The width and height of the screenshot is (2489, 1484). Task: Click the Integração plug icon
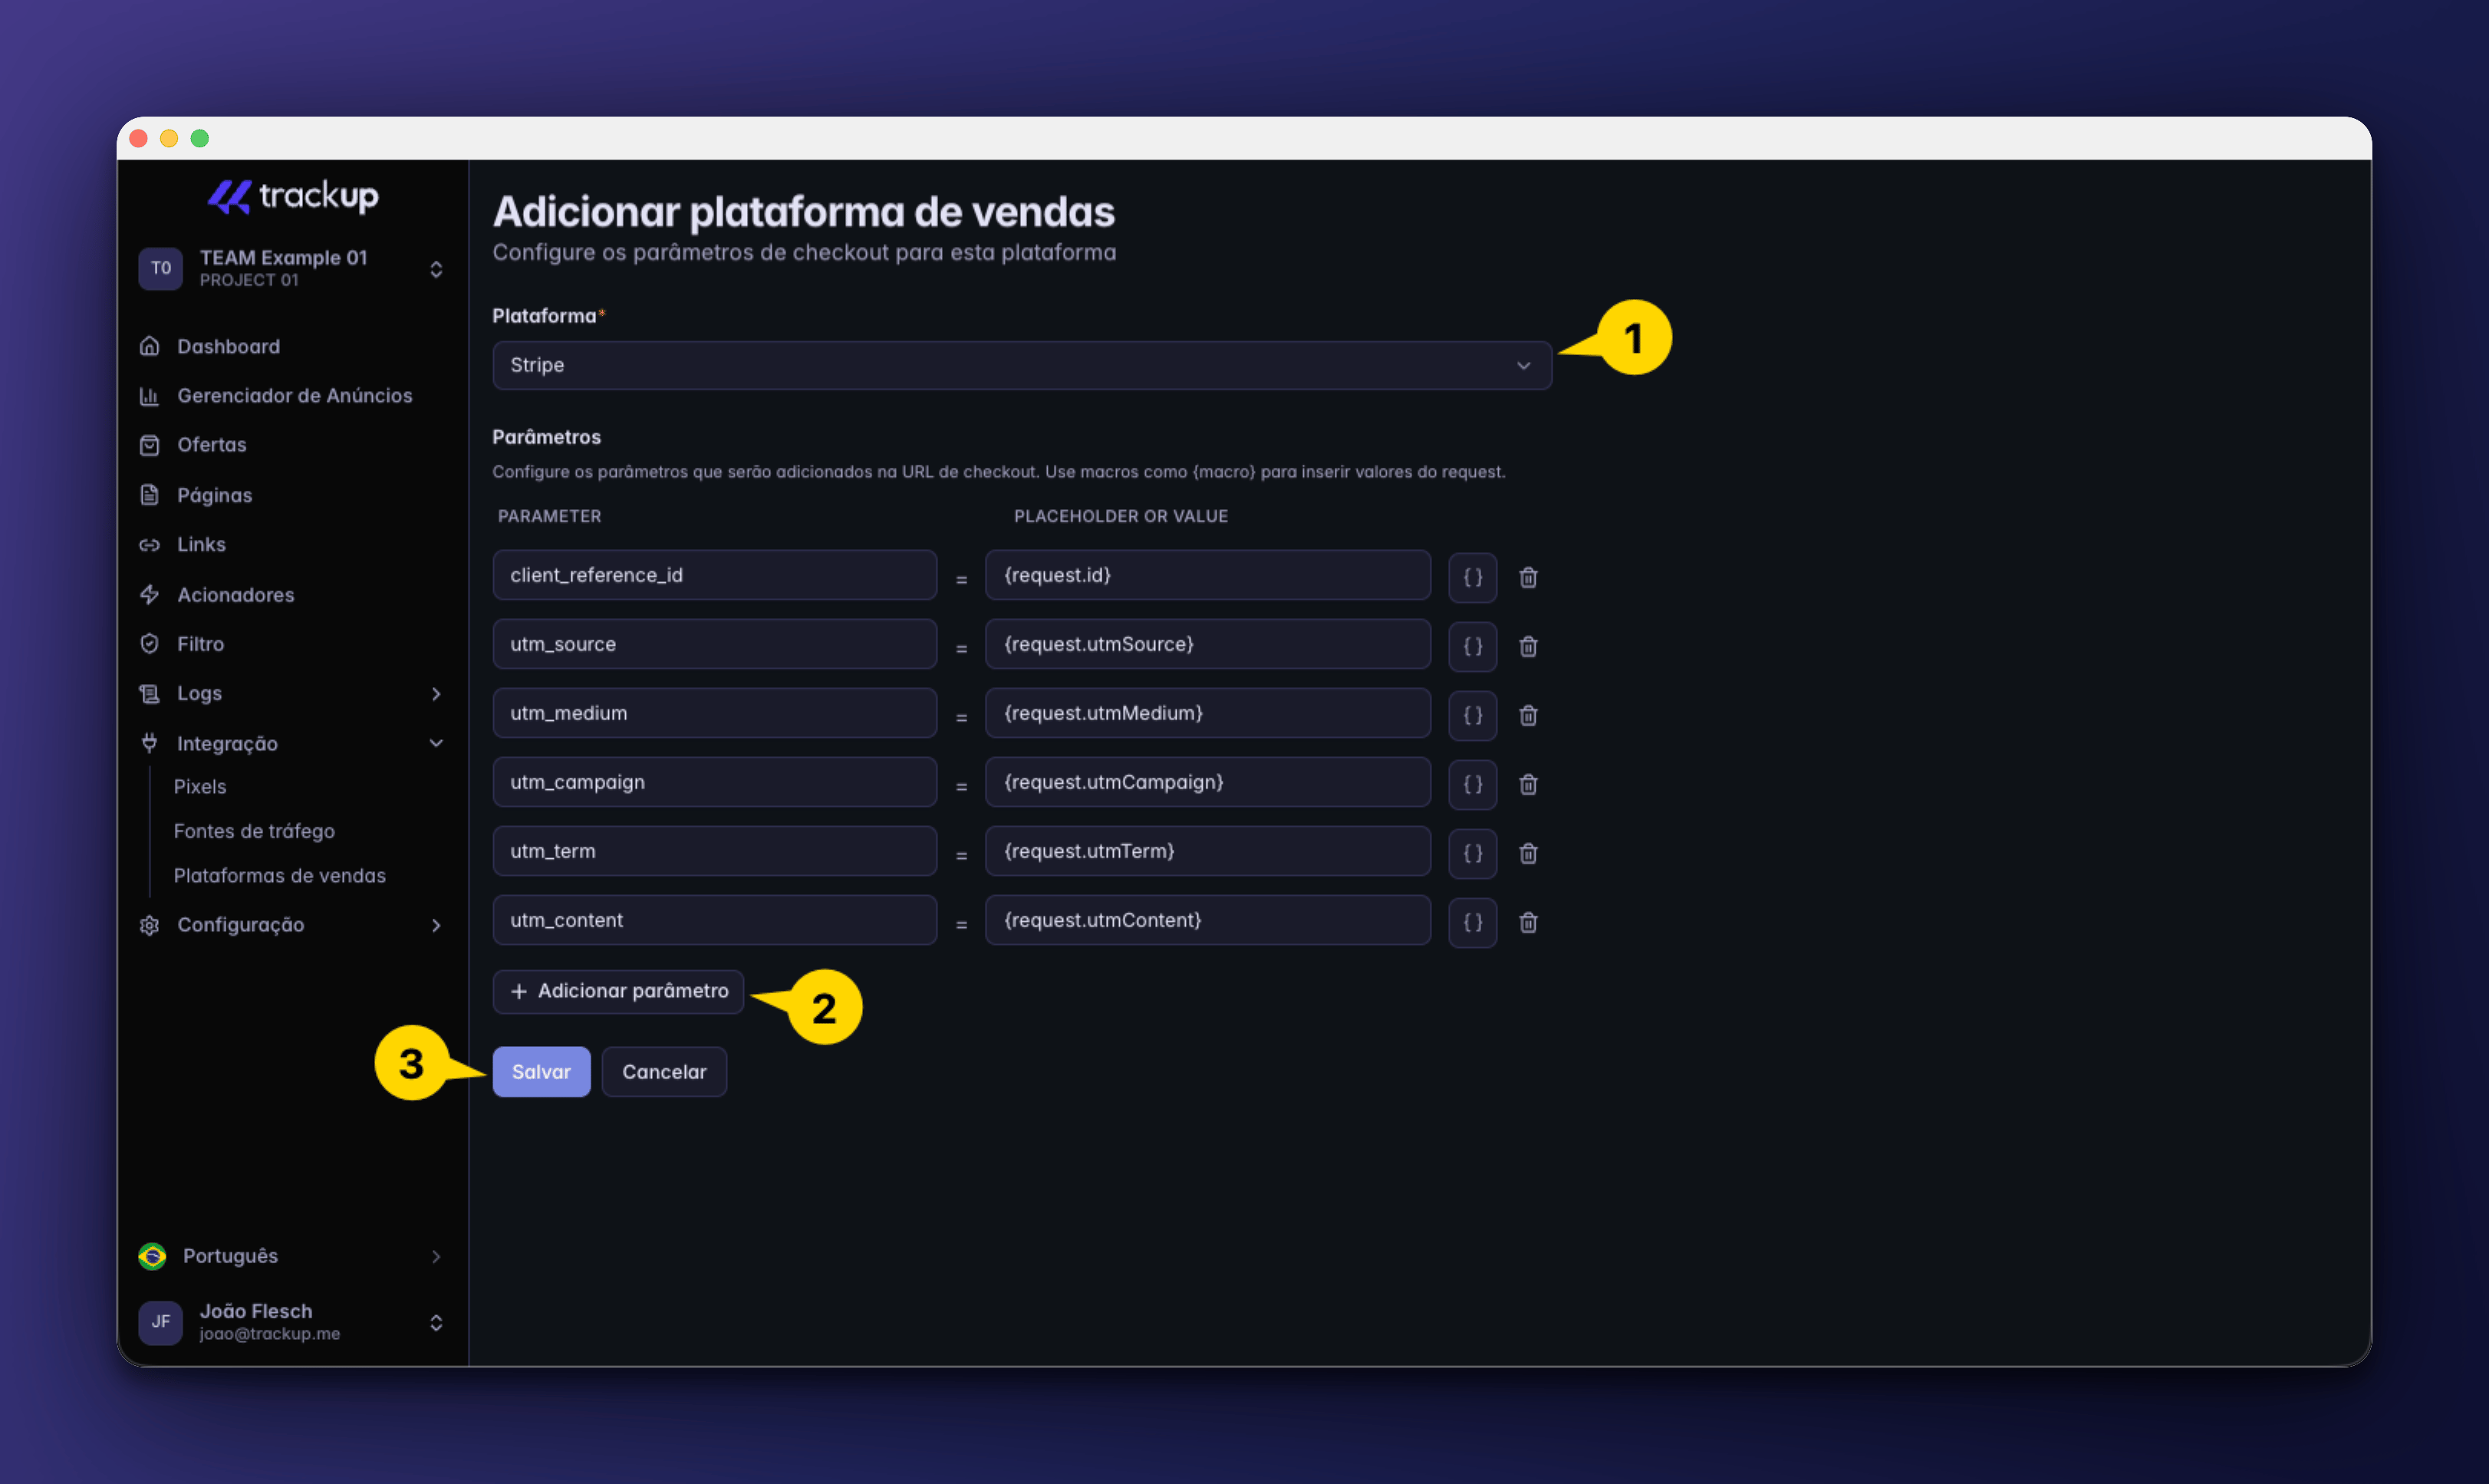tap(150, 743)
